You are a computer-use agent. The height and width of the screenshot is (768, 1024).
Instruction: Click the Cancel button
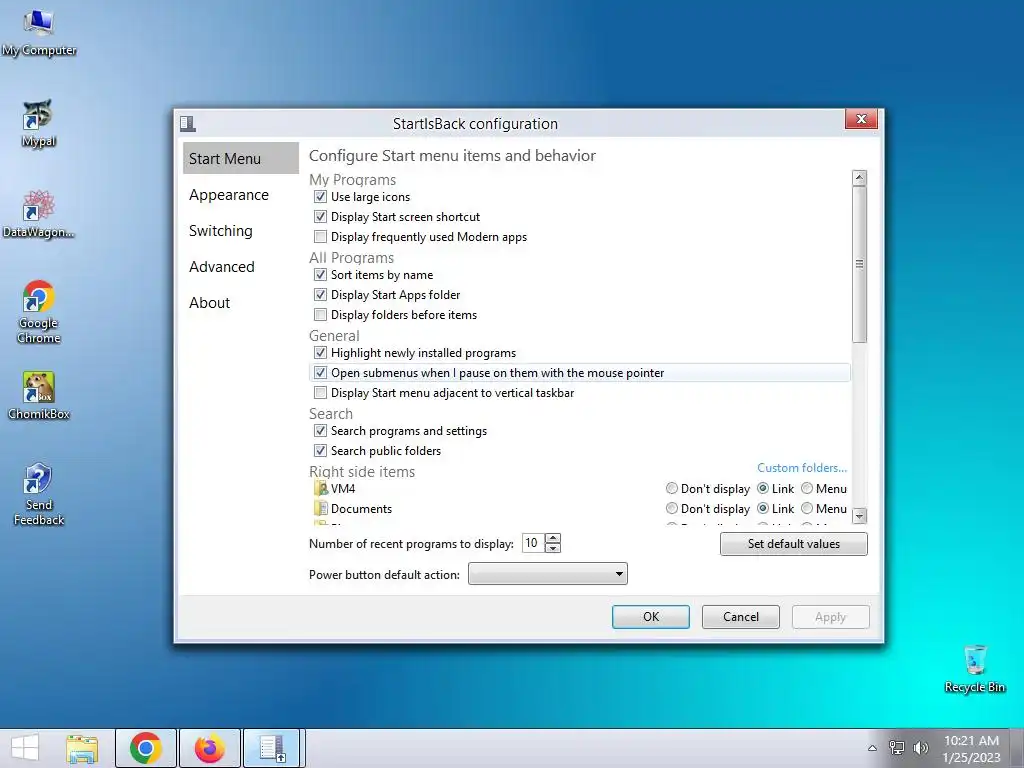pos(741,617)
